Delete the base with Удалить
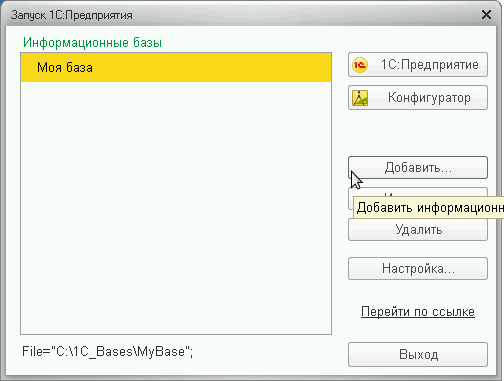This screenshot has width=504, height=381. 418,230
